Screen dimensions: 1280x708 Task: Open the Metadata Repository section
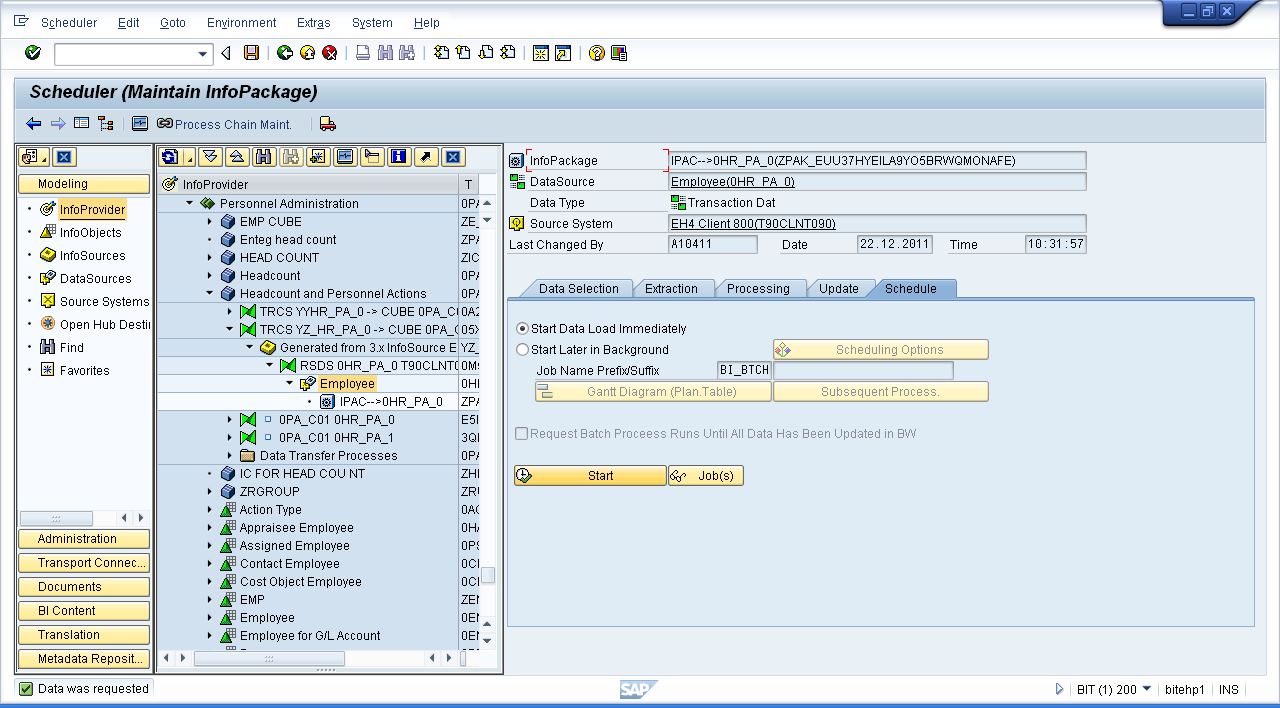click(84, 659)
